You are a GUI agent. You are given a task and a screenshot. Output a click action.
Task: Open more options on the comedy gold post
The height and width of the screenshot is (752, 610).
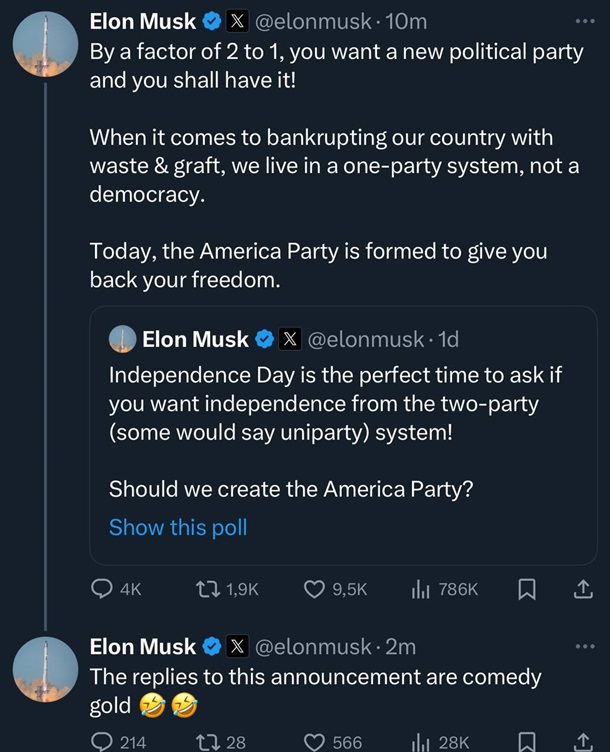tap(584, 647)
